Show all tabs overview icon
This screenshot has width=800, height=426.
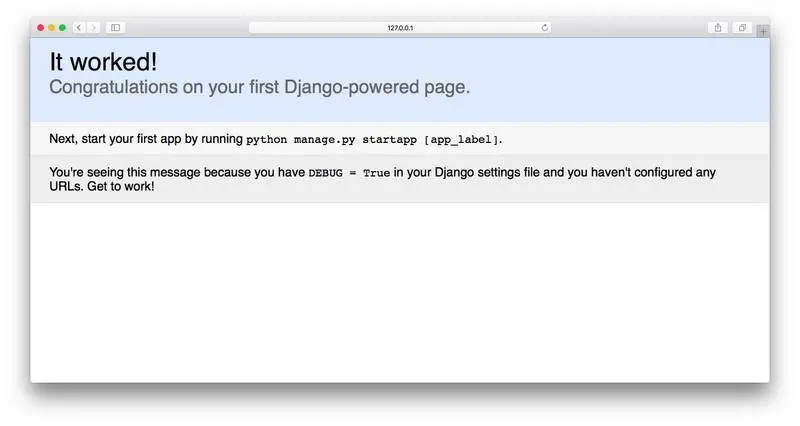click(x=742, y=28)
